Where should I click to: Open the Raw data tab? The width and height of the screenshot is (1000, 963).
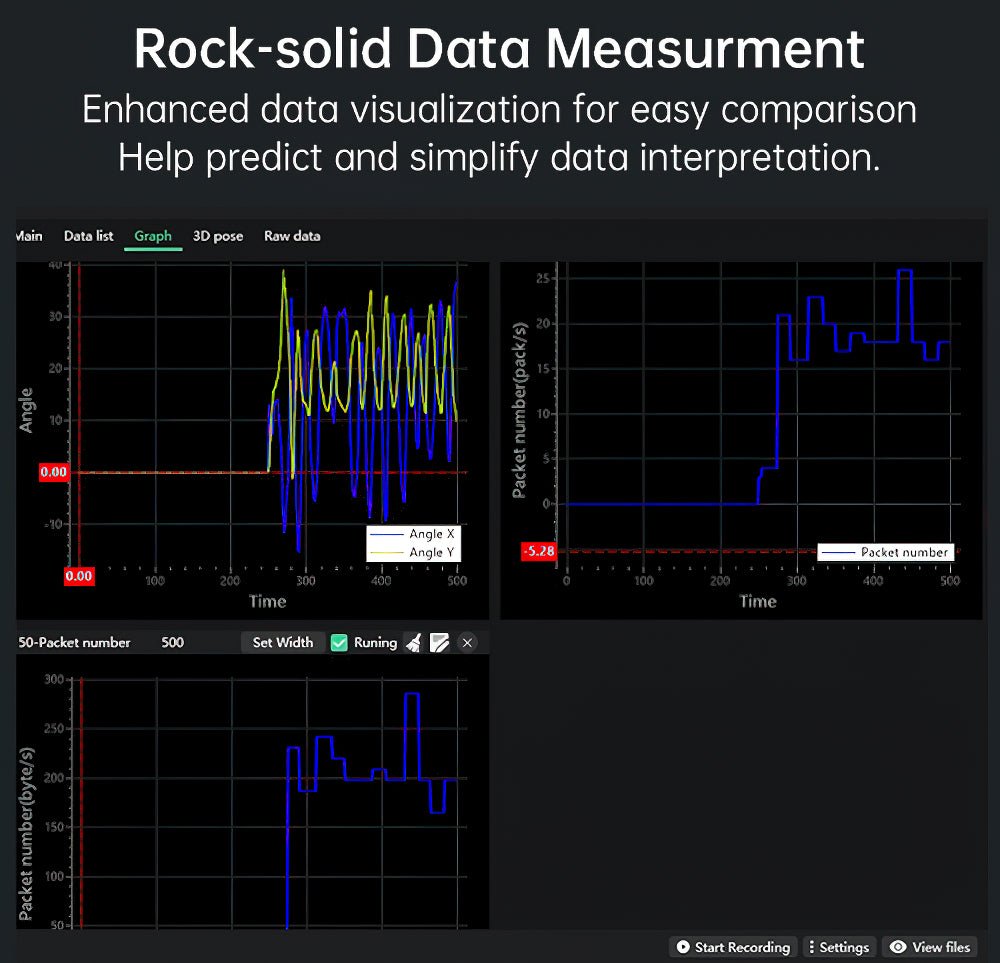pyautogui.click(x=292, y=236)
